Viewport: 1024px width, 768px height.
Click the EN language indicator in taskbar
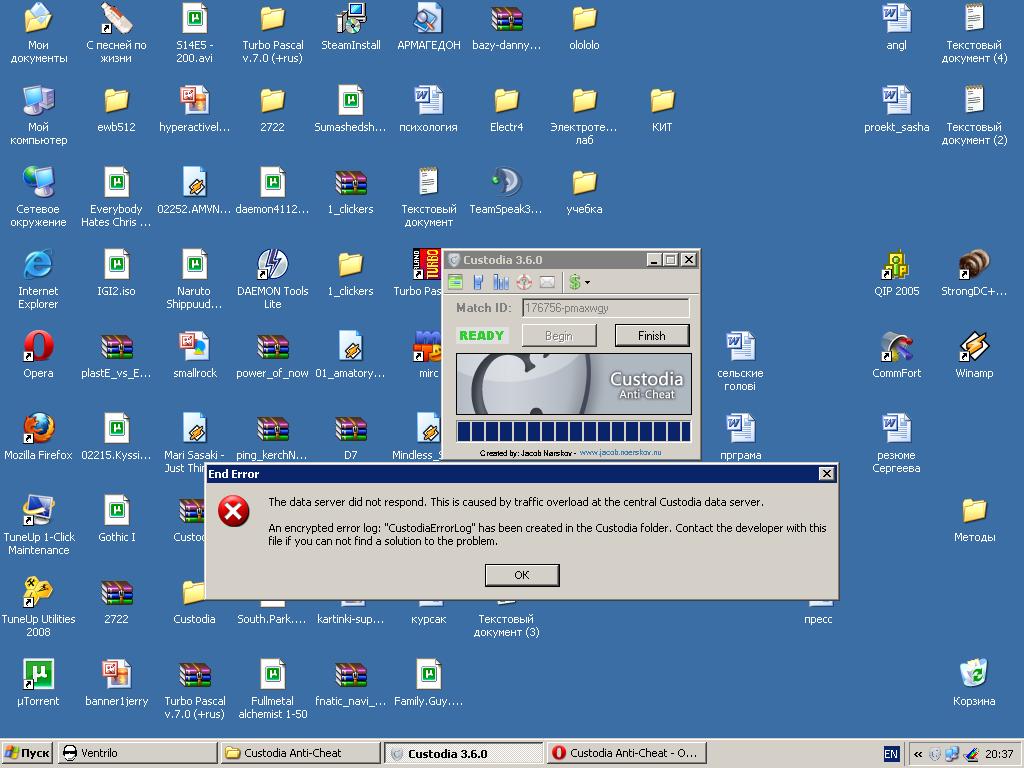(891, 754)
